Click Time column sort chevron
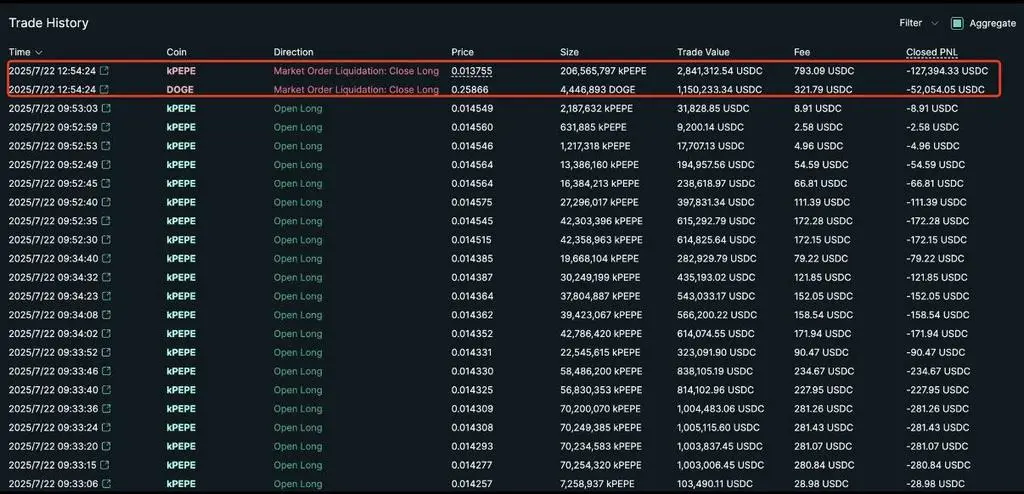This screenshot has width=1024, height=494. point(39,52)
